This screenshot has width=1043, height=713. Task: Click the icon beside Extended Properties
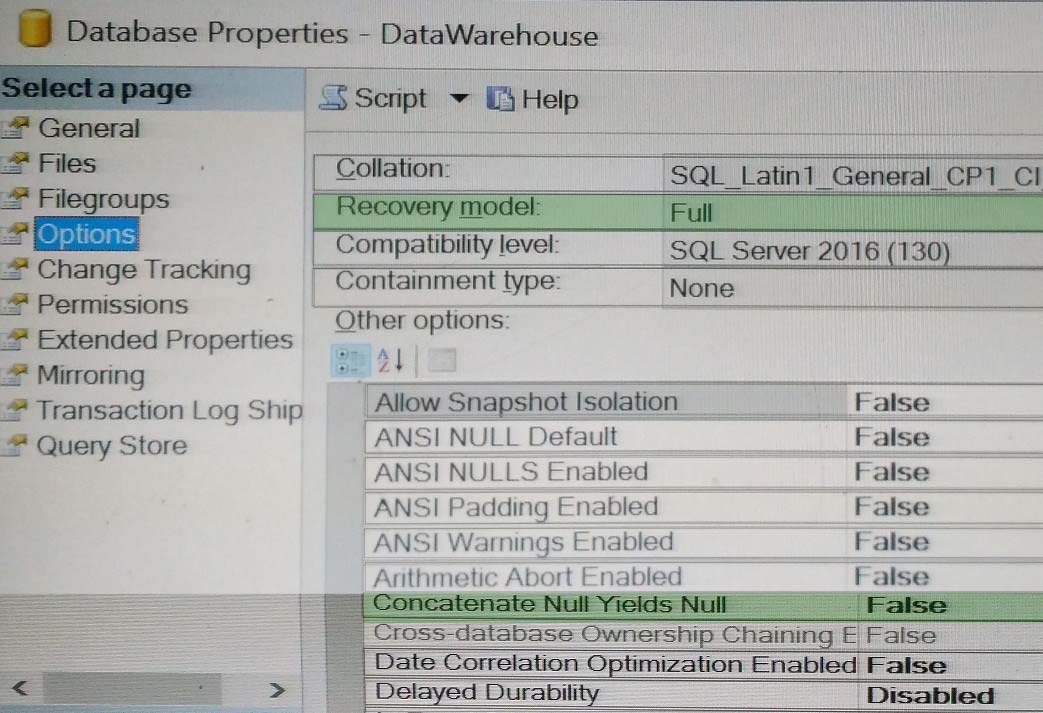pos(16,339)
